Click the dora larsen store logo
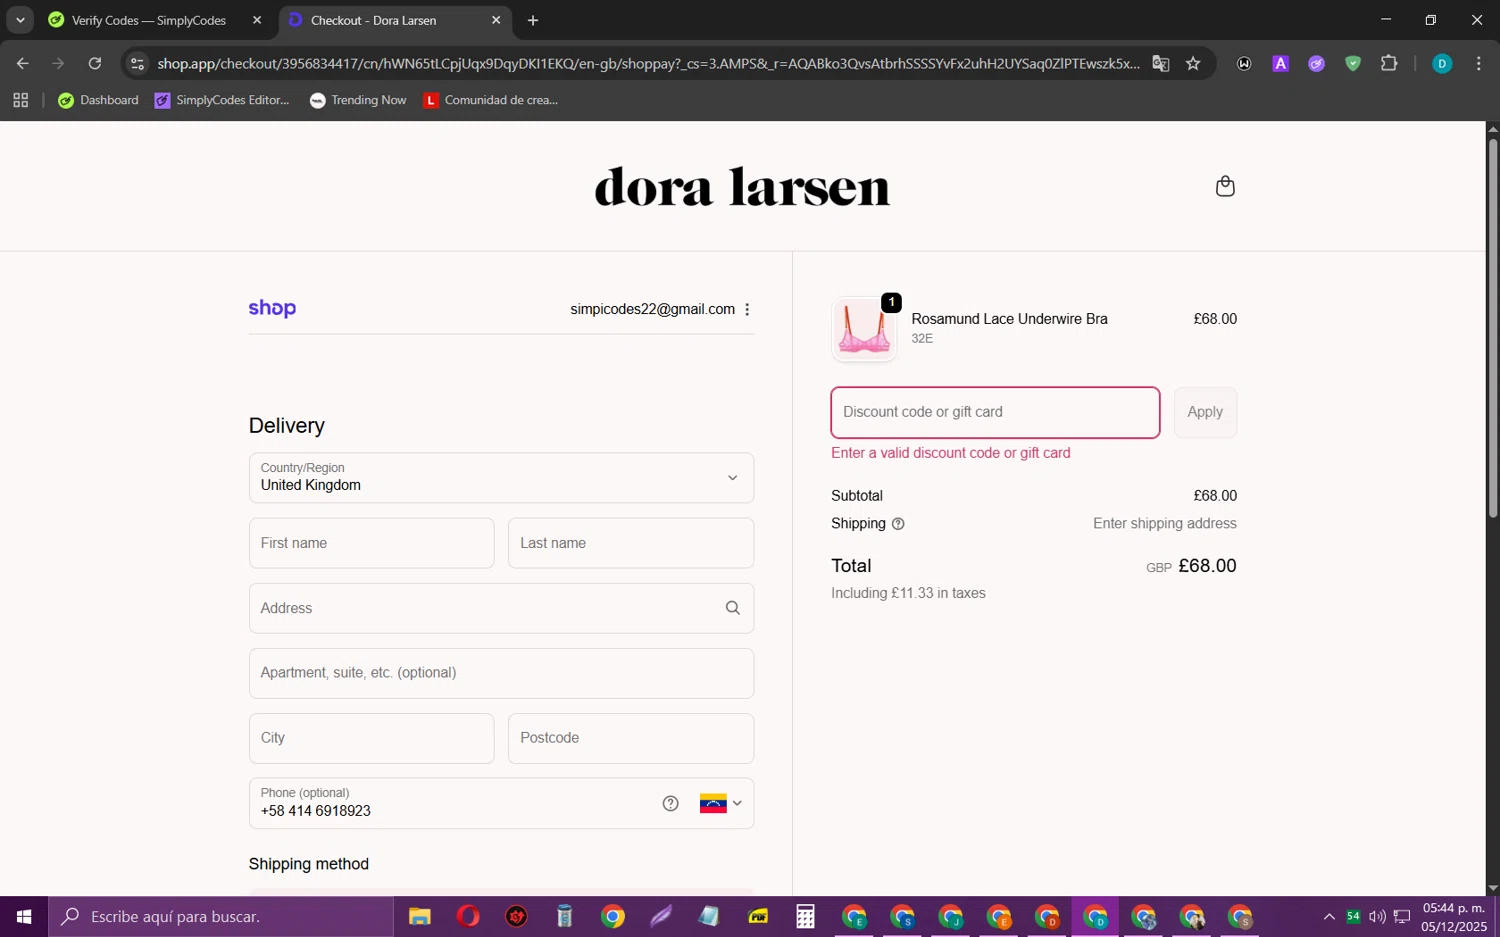The image size is (1500, 937). point(742,187)
